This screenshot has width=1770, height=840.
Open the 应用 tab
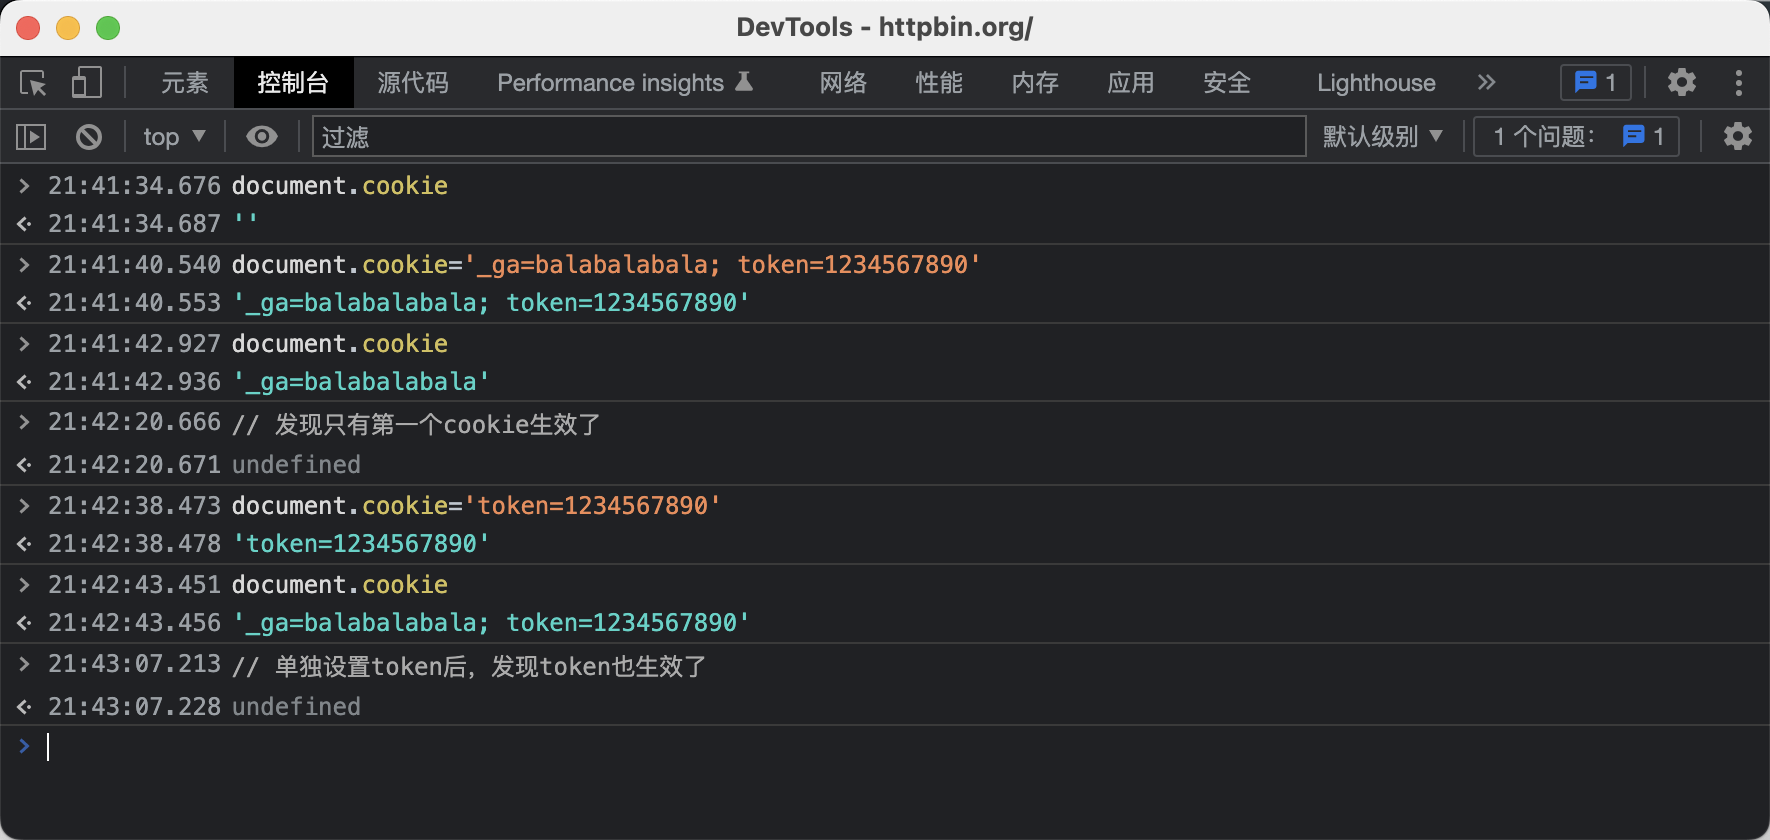[x=1131, y=83]
